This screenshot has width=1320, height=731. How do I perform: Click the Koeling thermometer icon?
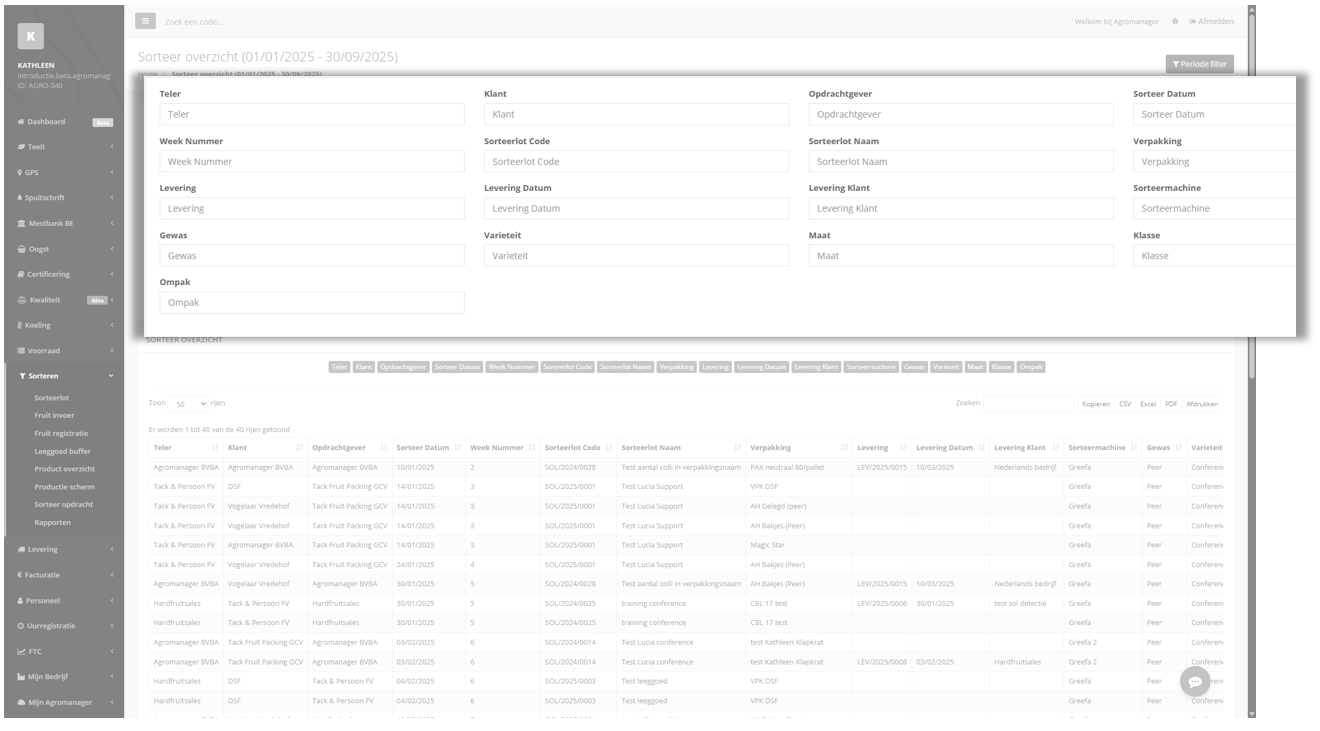[20, 326]
